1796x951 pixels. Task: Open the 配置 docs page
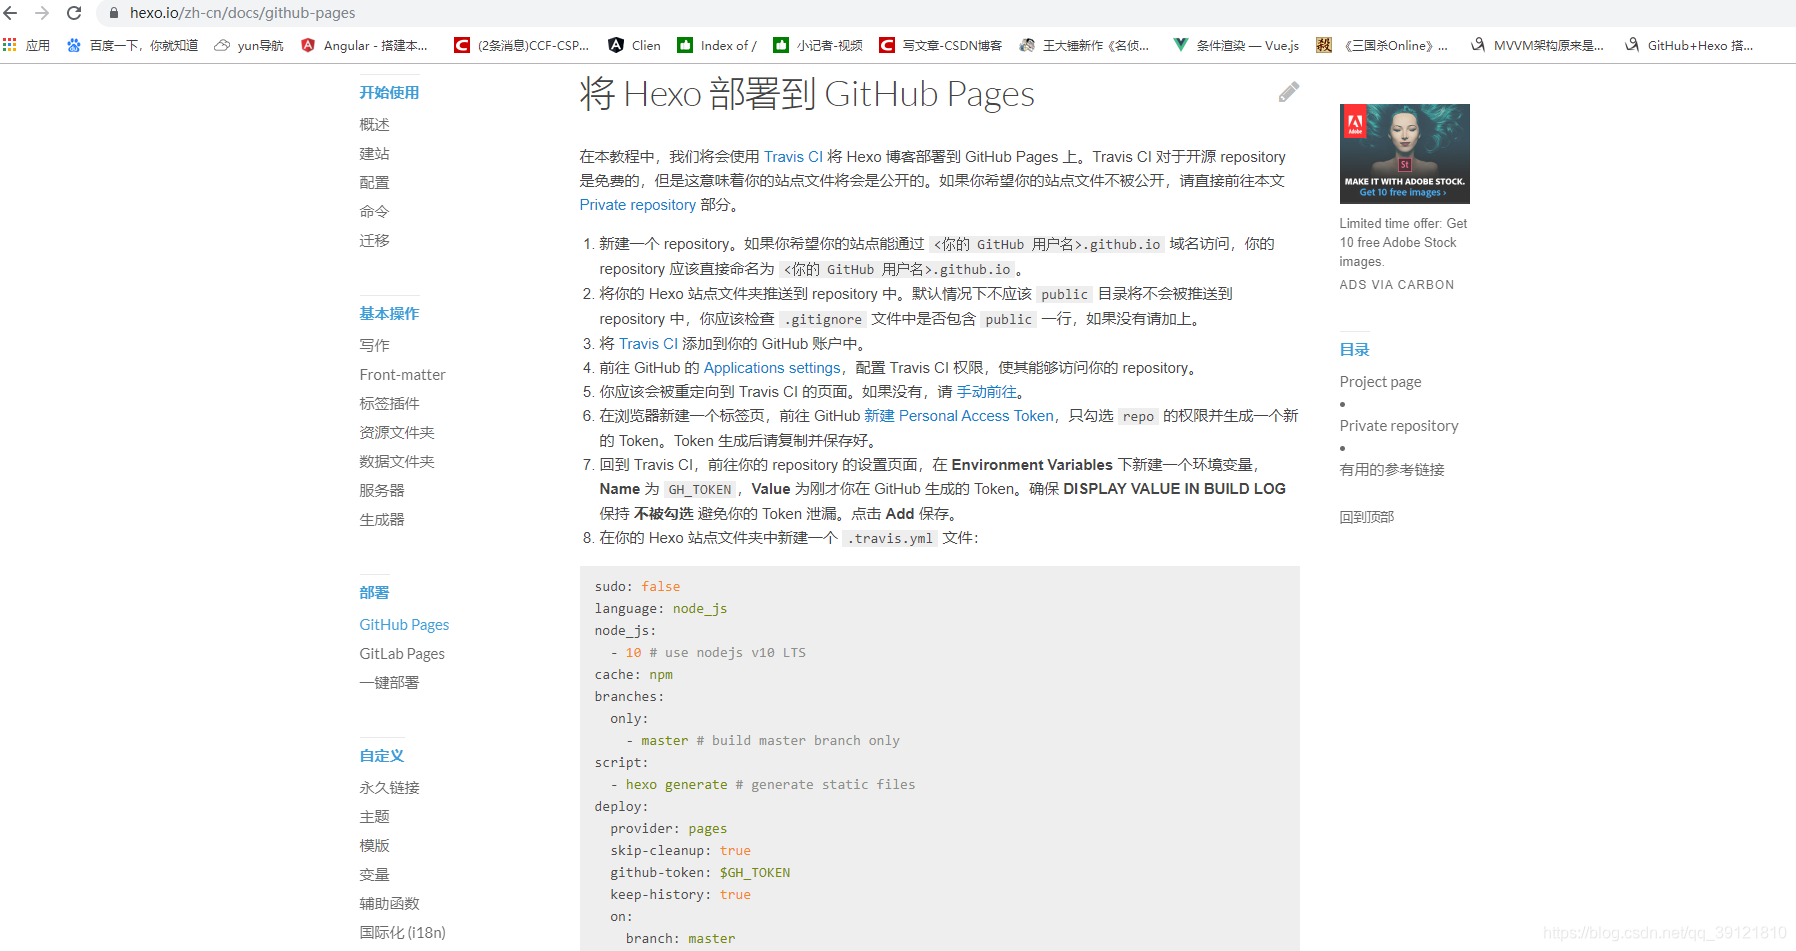coord(374,182)
